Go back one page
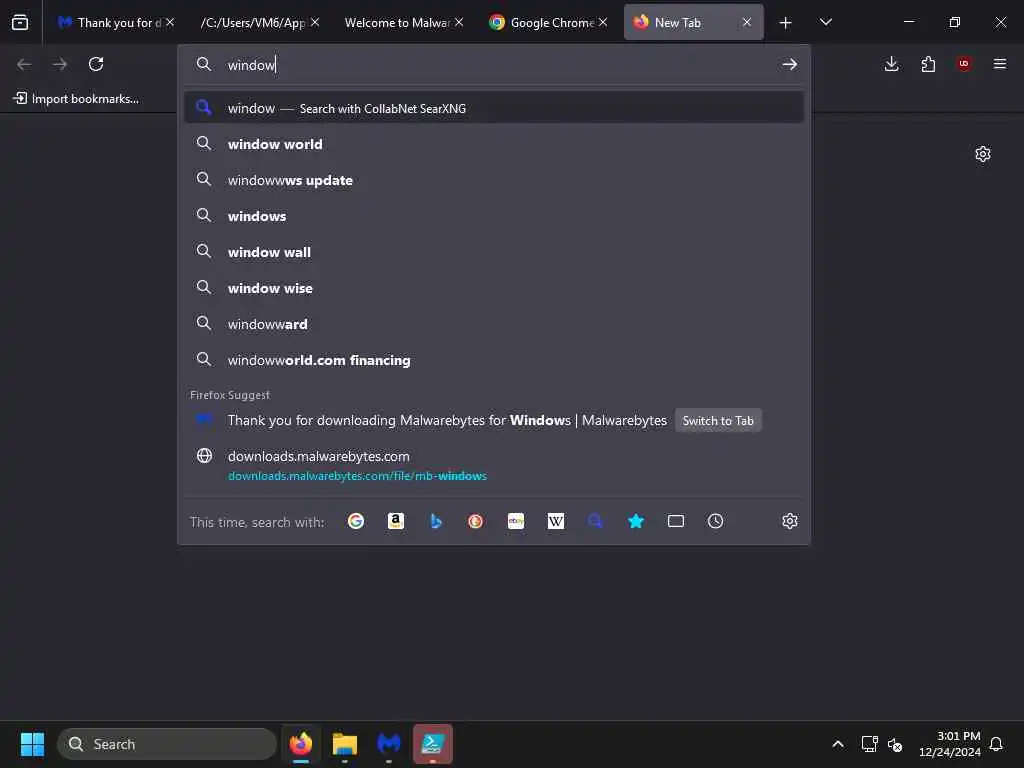The width and height of the screenshot is (1024, 768). click(24, 64)
